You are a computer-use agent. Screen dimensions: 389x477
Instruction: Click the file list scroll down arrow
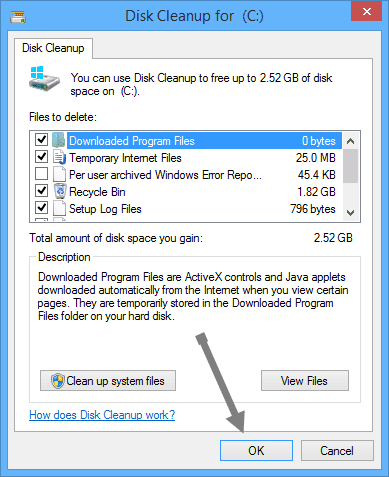pos(350,212)
